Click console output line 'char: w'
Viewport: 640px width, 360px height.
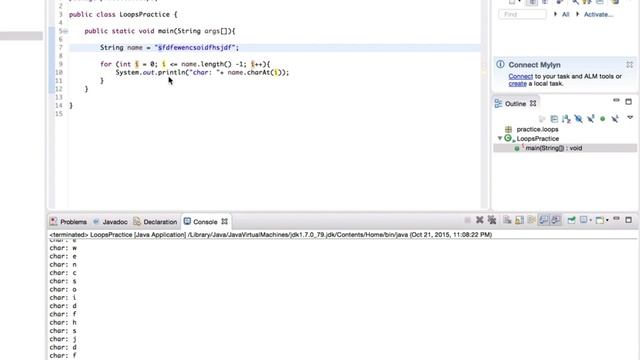point(63,248)
